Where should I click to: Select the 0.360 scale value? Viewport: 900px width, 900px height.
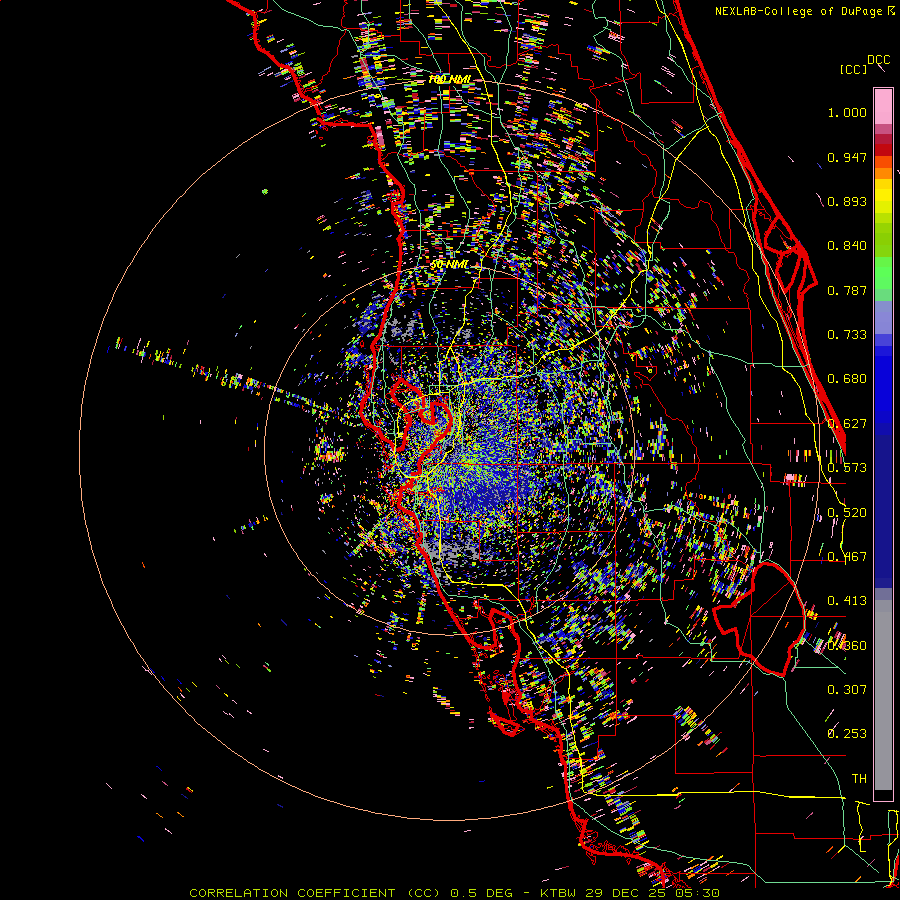pyautogui.click(x=847, y=646)
